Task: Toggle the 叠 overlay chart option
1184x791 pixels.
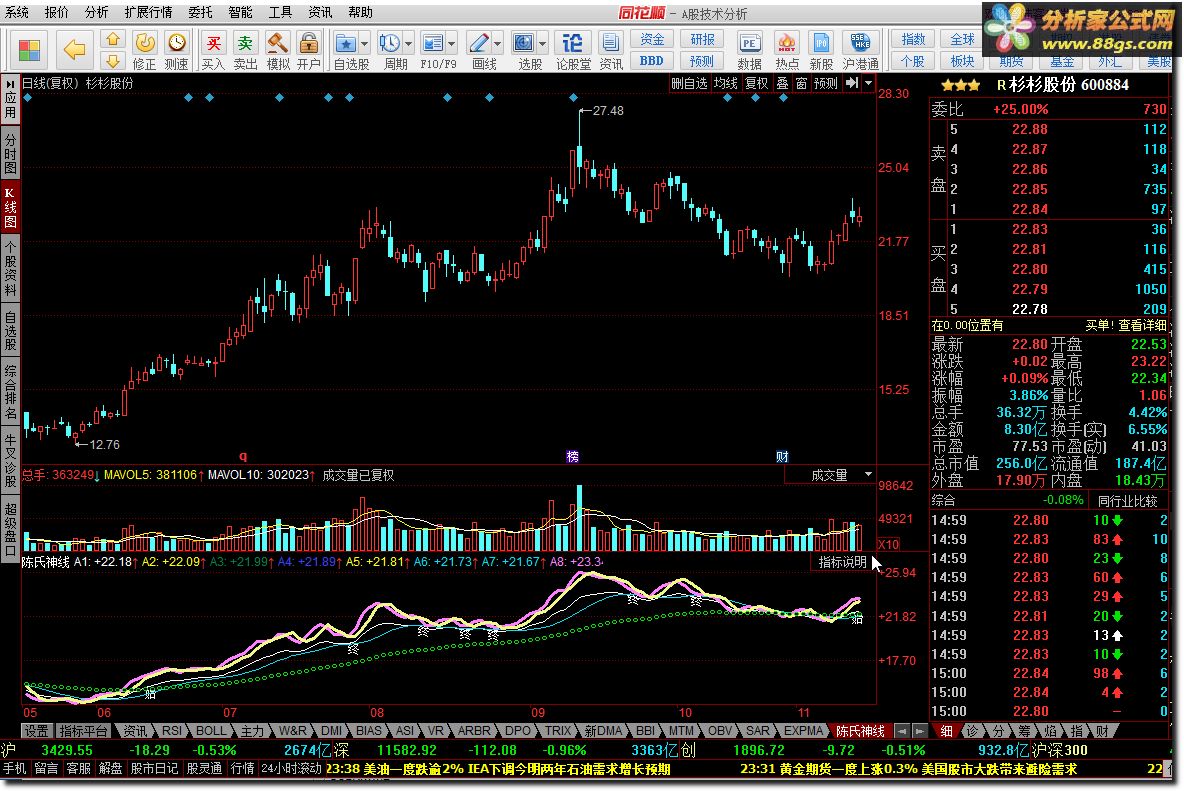Action: pyautogui.click(x=782, y=83)
